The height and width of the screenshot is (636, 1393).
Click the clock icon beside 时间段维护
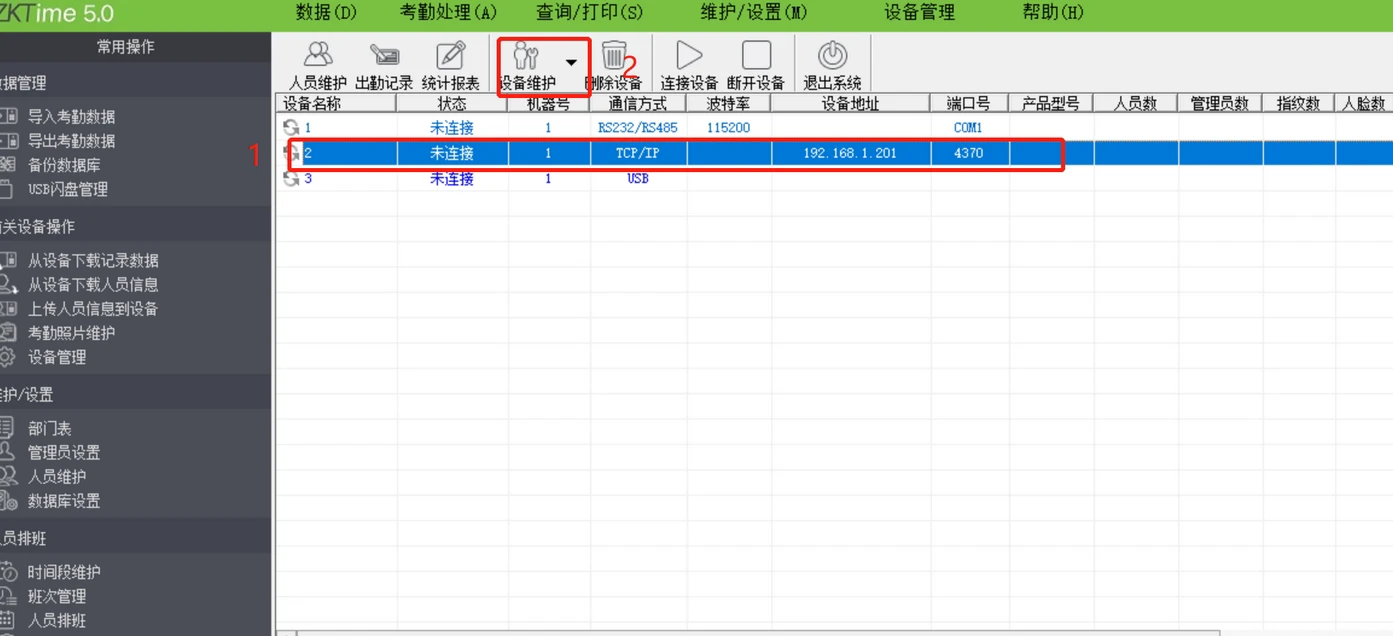coord(9,572)
